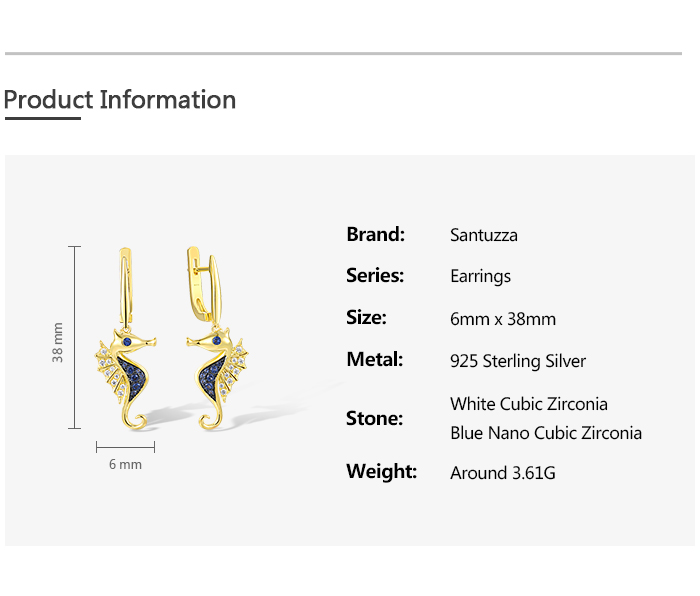
Task: Click the White Cubic Zirconia text
Action: [529, 404]
